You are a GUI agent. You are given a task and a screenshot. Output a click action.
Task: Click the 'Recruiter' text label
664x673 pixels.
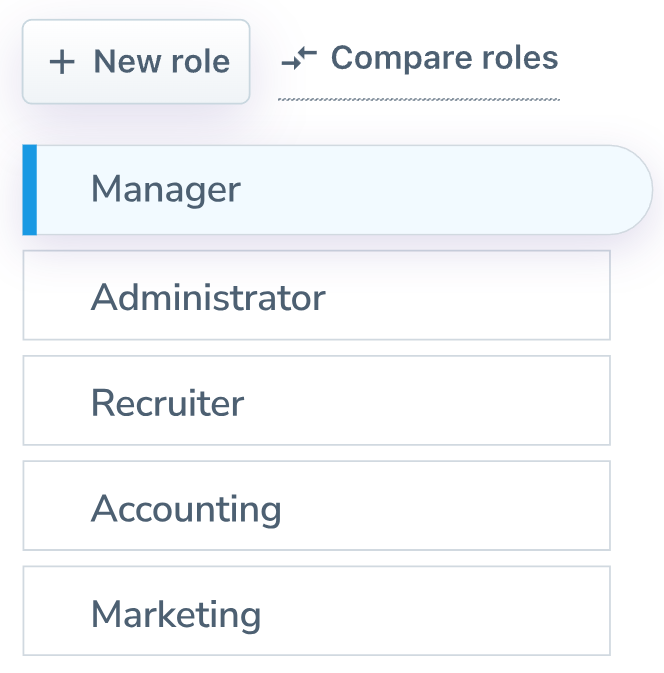167,403
